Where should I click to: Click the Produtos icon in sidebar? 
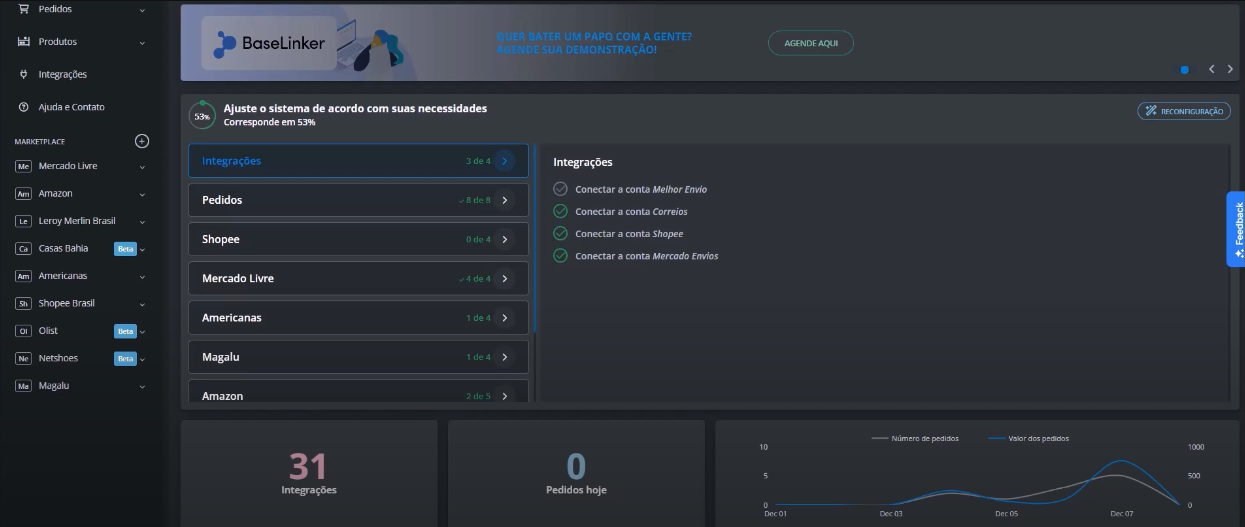24,42
